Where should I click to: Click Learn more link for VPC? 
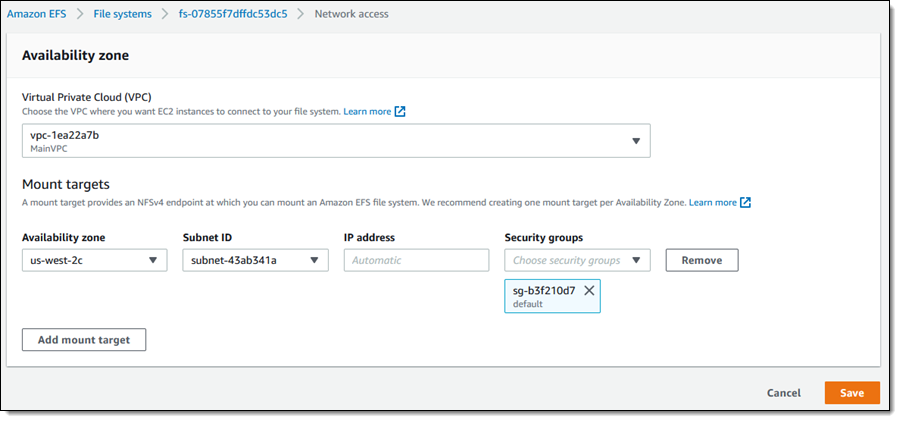[367, 112]
